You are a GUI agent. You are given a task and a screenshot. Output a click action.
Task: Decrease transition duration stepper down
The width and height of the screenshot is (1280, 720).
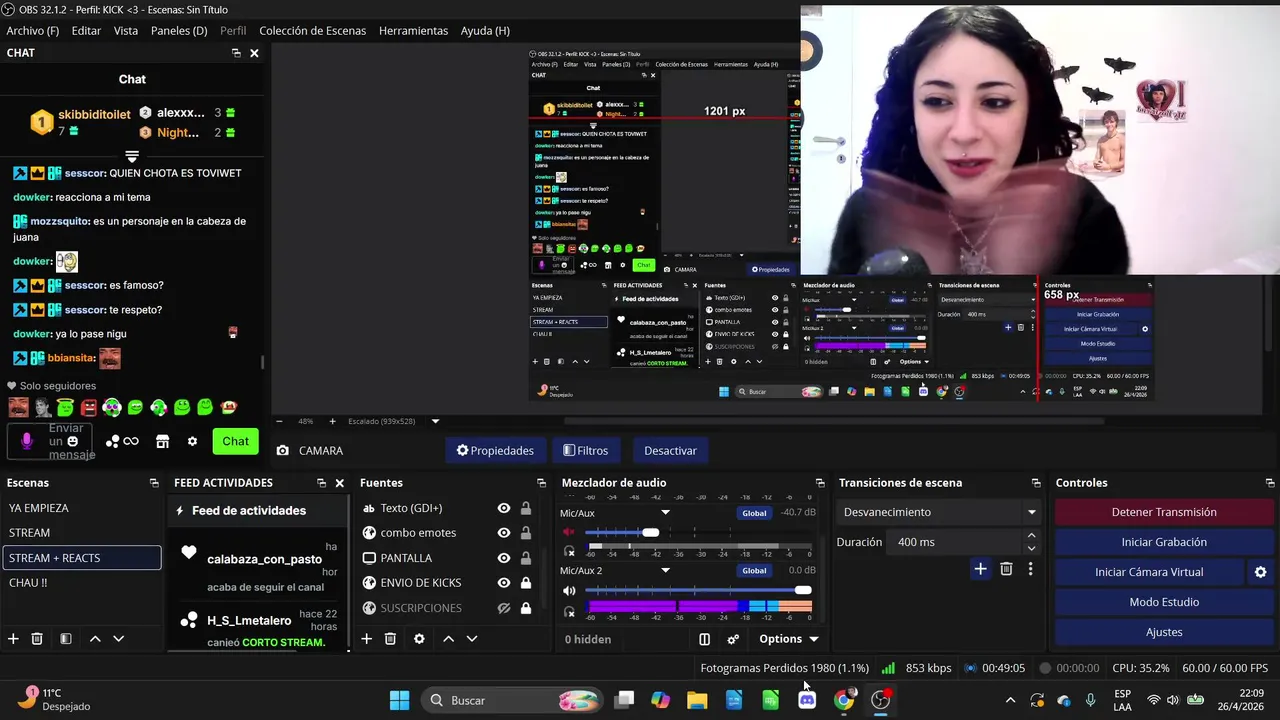pyautogui.click(x=1032, y=548)
